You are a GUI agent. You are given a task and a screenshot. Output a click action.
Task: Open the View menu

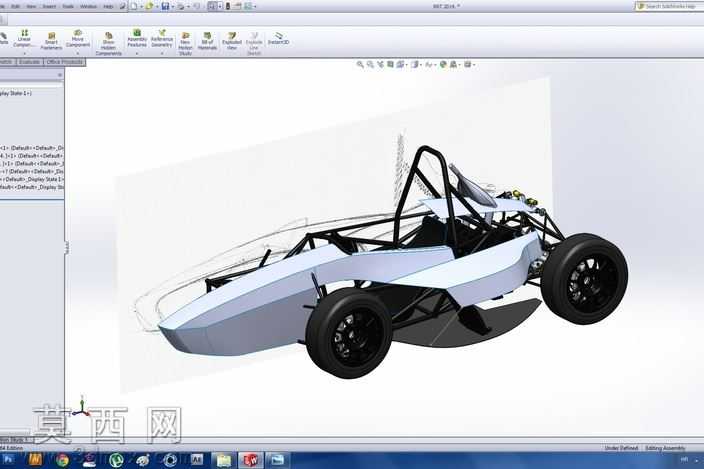[31, 7]
